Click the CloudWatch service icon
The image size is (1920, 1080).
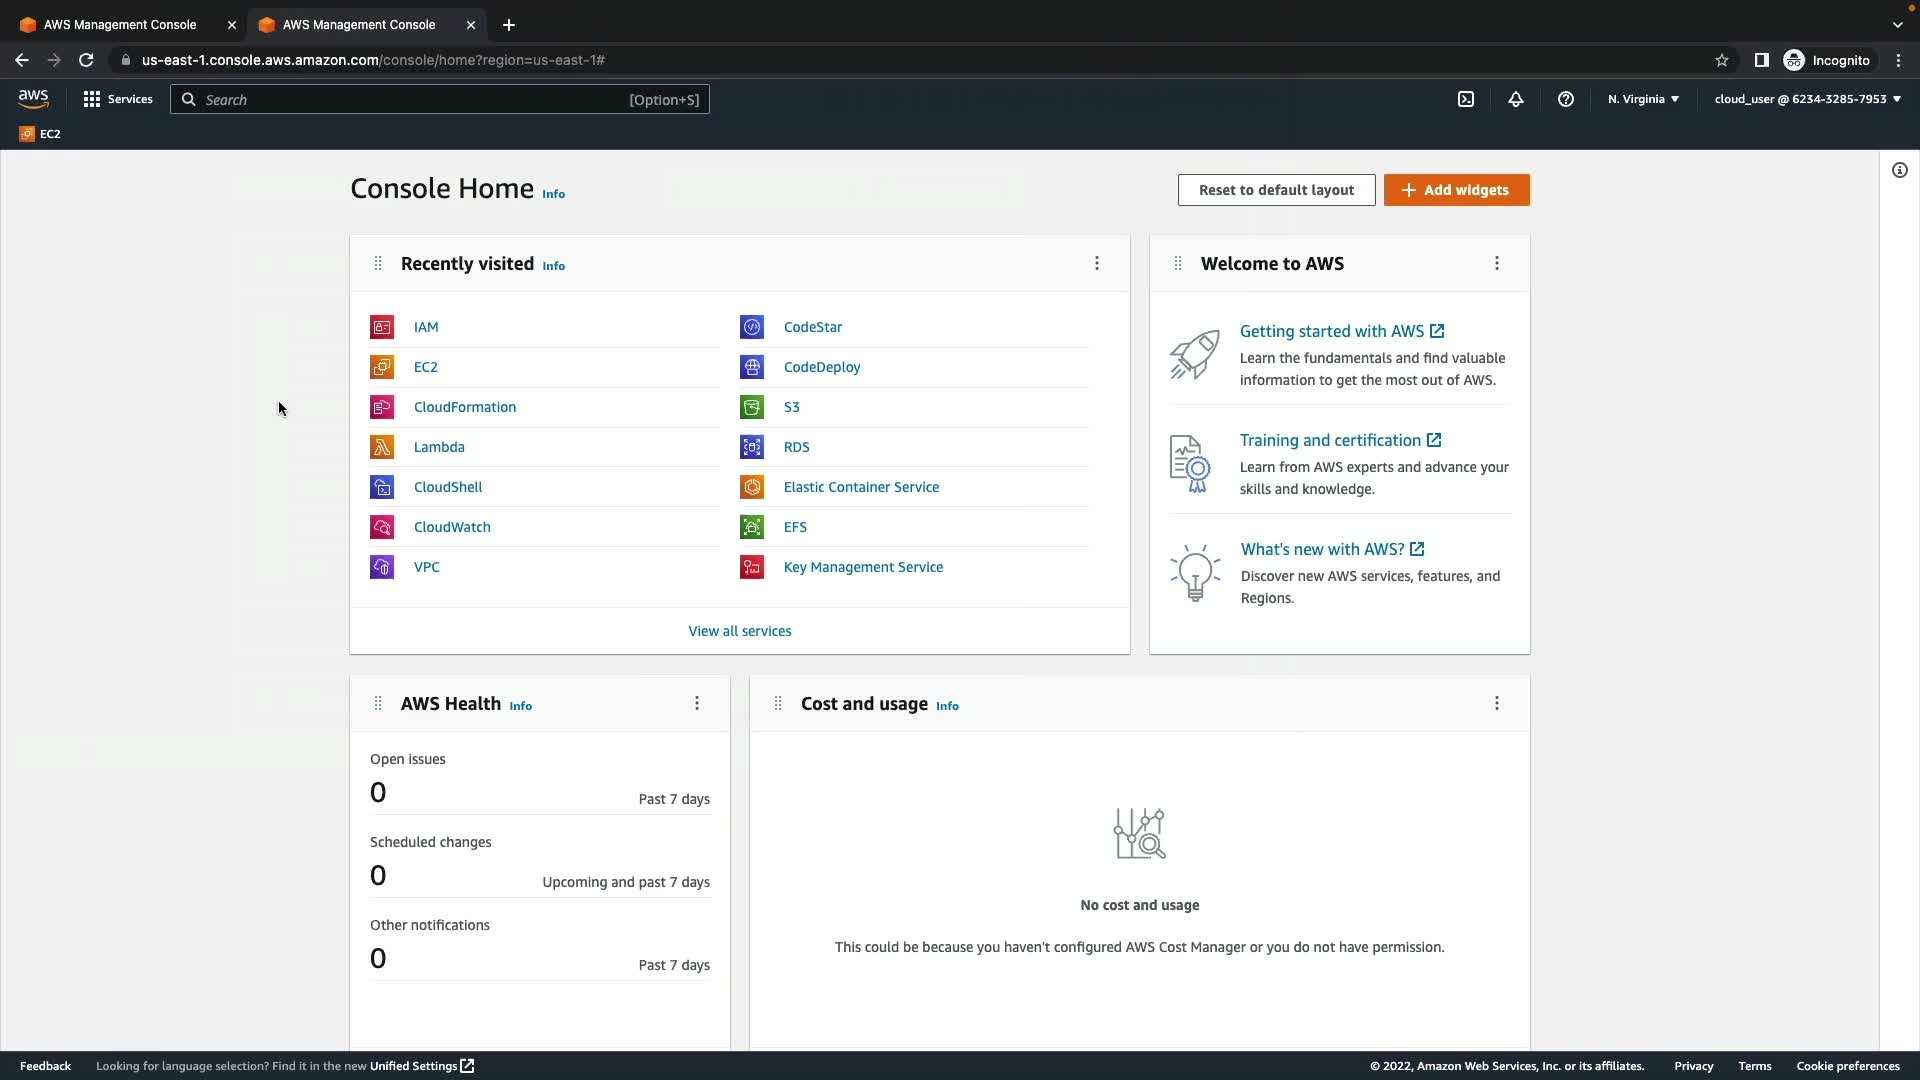pos(382,527)
